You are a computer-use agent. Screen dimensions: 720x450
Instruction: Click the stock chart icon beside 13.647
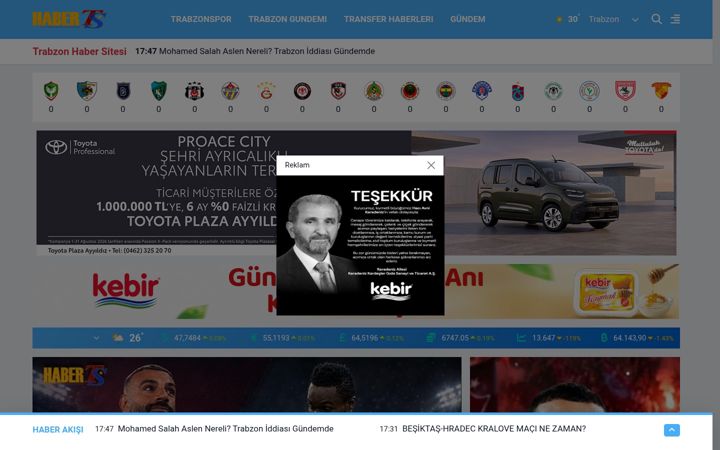[x=521, y=338]
